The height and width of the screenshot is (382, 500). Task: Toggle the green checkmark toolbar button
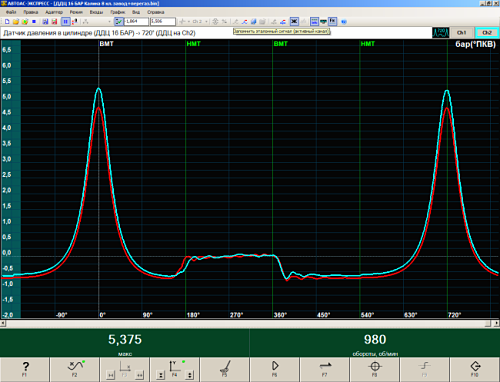(118, 22)
